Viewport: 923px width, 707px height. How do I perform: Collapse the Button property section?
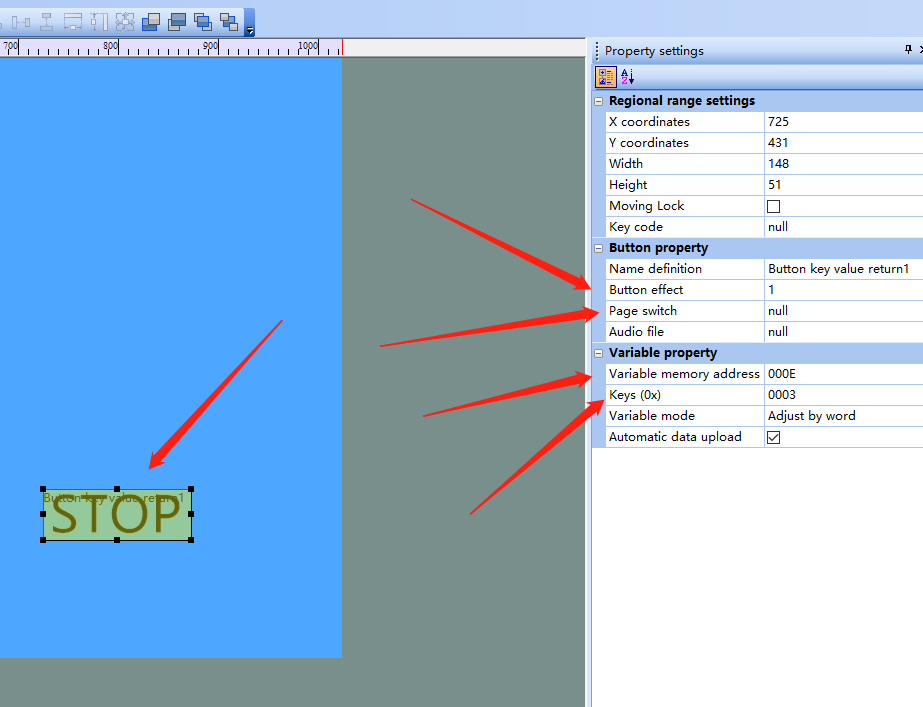[599, 248]
